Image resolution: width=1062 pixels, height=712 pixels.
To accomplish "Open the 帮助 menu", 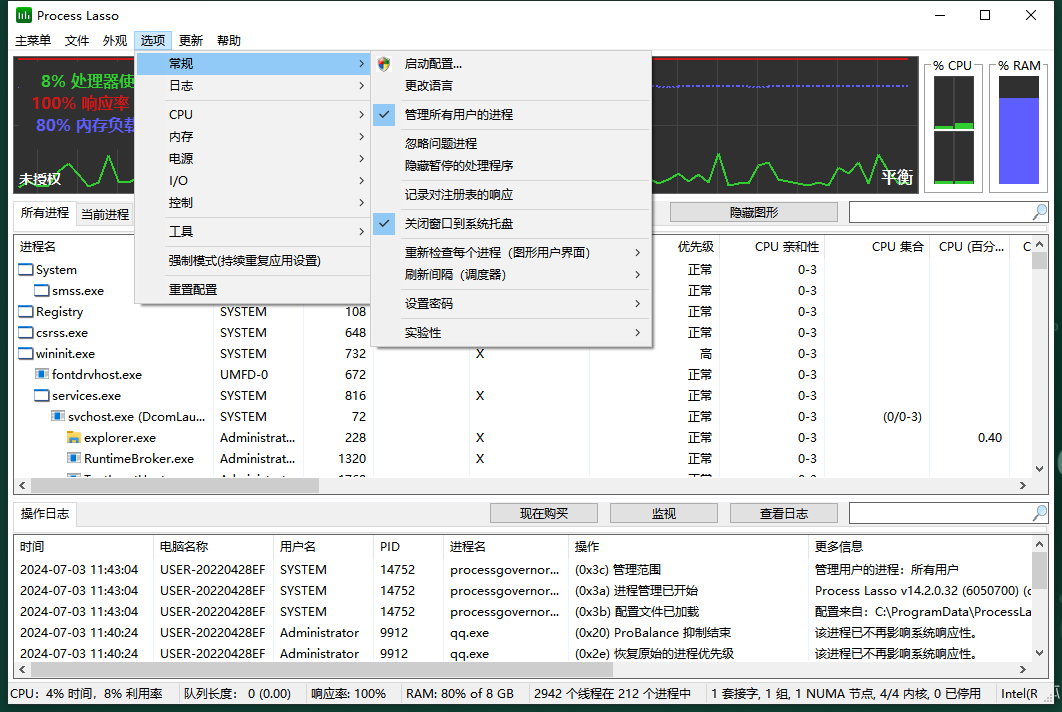I will pos(229,40).
